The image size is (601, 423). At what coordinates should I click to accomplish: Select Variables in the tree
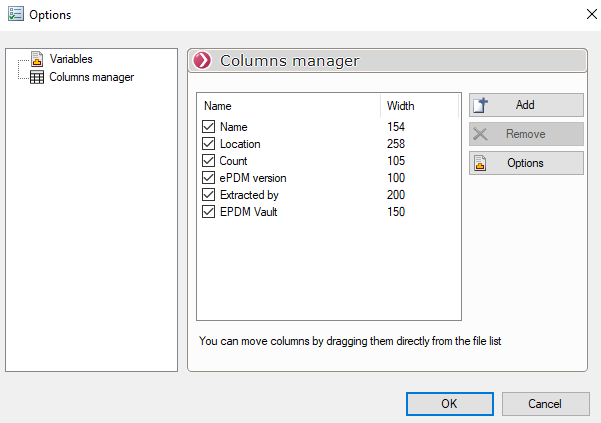(71, 60)
